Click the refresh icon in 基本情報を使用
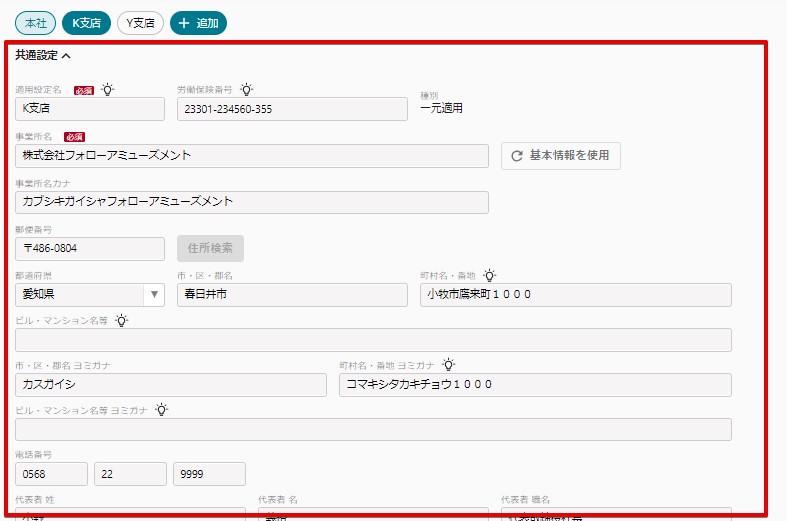 coord(517,156)
